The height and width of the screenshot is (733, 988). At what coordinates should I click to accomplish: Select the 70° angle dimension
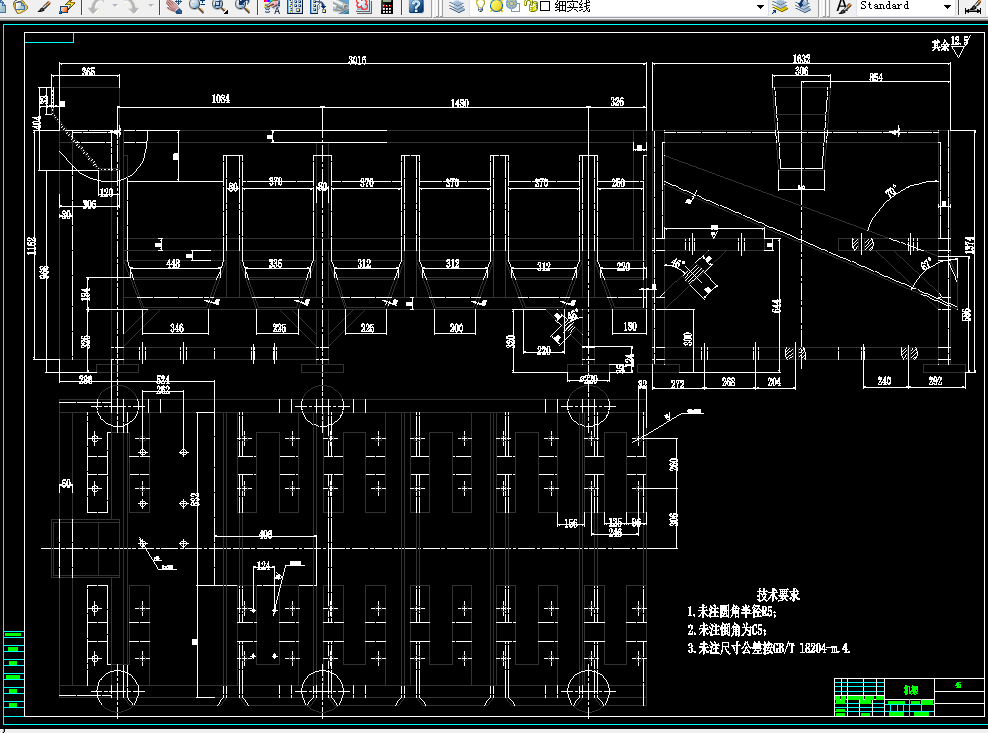[892, 192]
